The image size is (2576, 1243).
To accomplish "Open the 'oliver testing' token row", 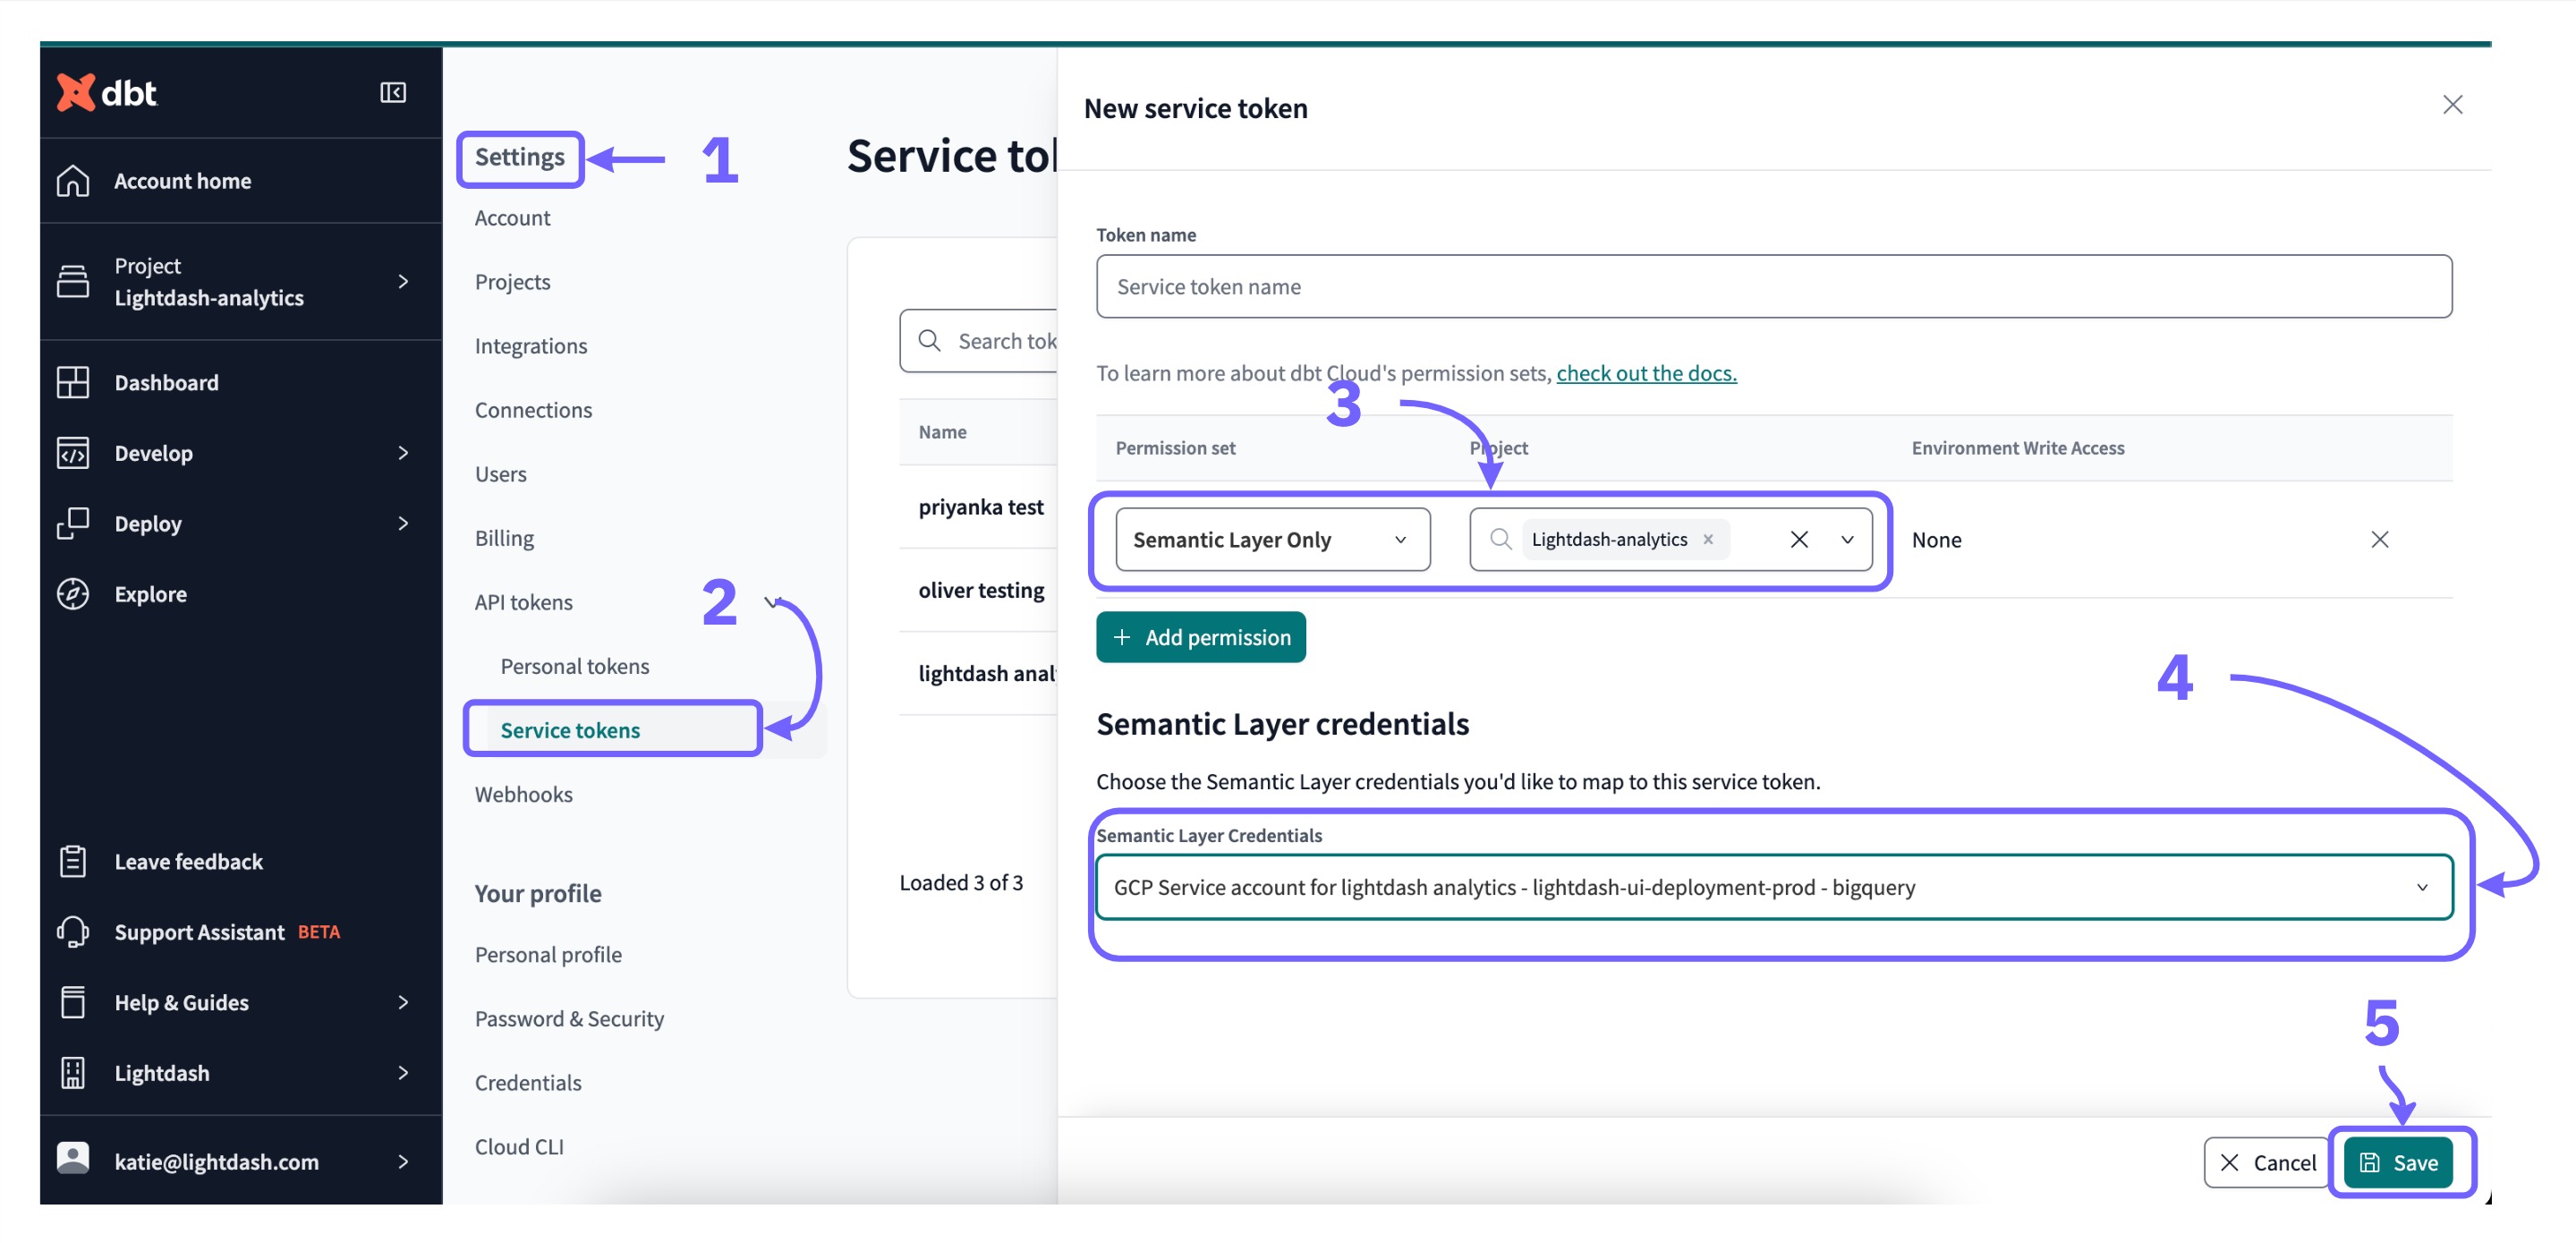I will [981, 589].
